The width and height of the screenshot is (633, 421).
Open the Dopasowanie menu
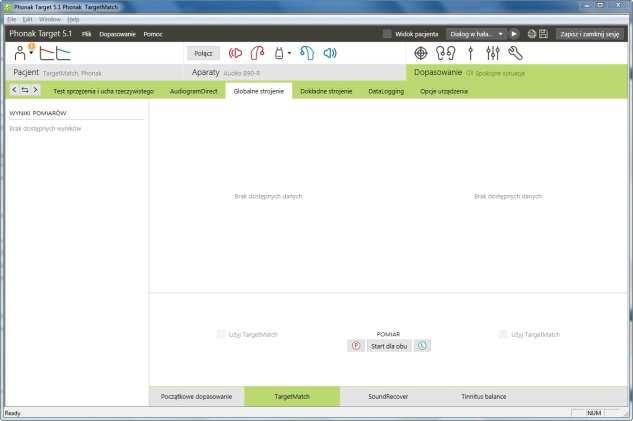coord(117,34)
